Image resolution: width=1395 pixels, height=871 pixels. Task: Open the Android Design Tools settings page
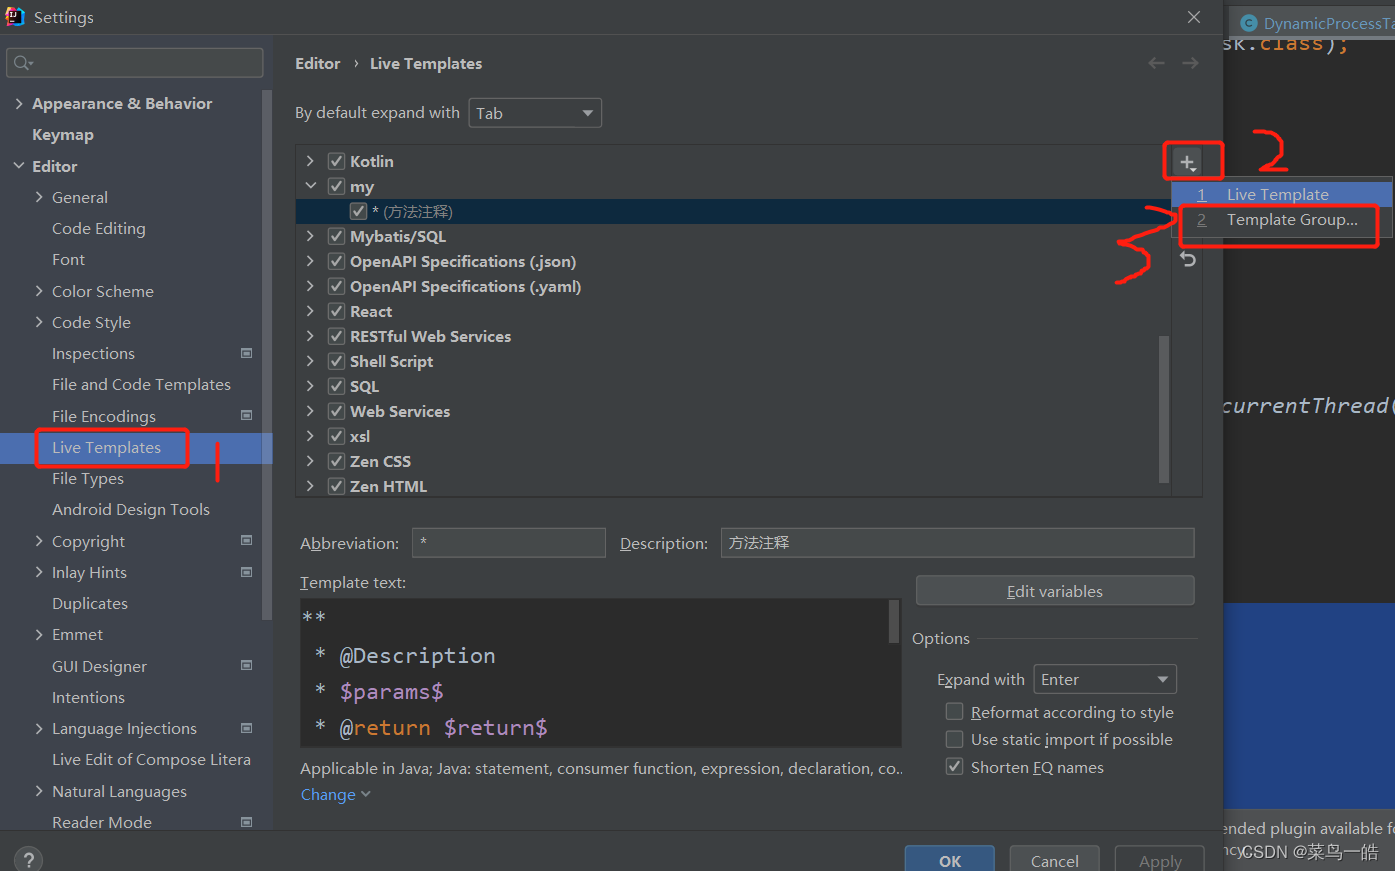[131, 509]
